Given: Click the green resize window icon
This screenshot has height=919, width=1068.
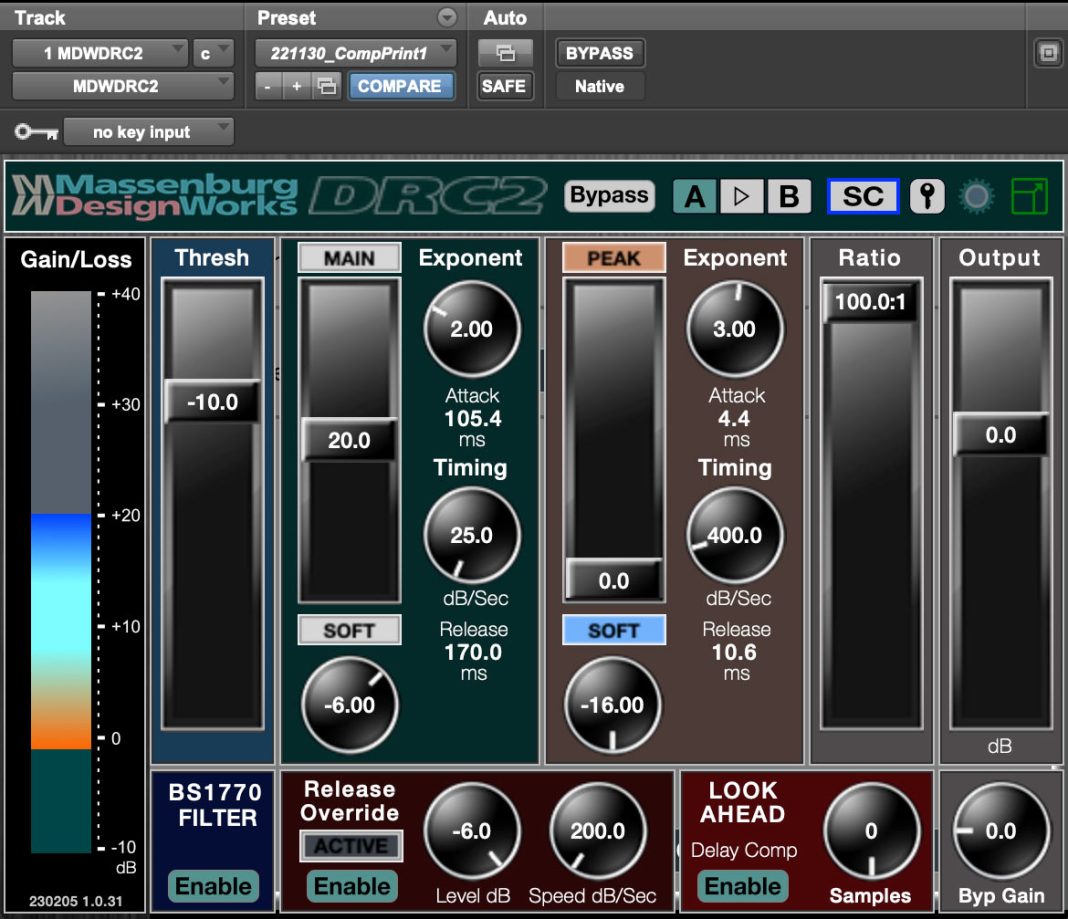Looking at the screenshot, I should pyautogui.click(x=1029, y=197).
